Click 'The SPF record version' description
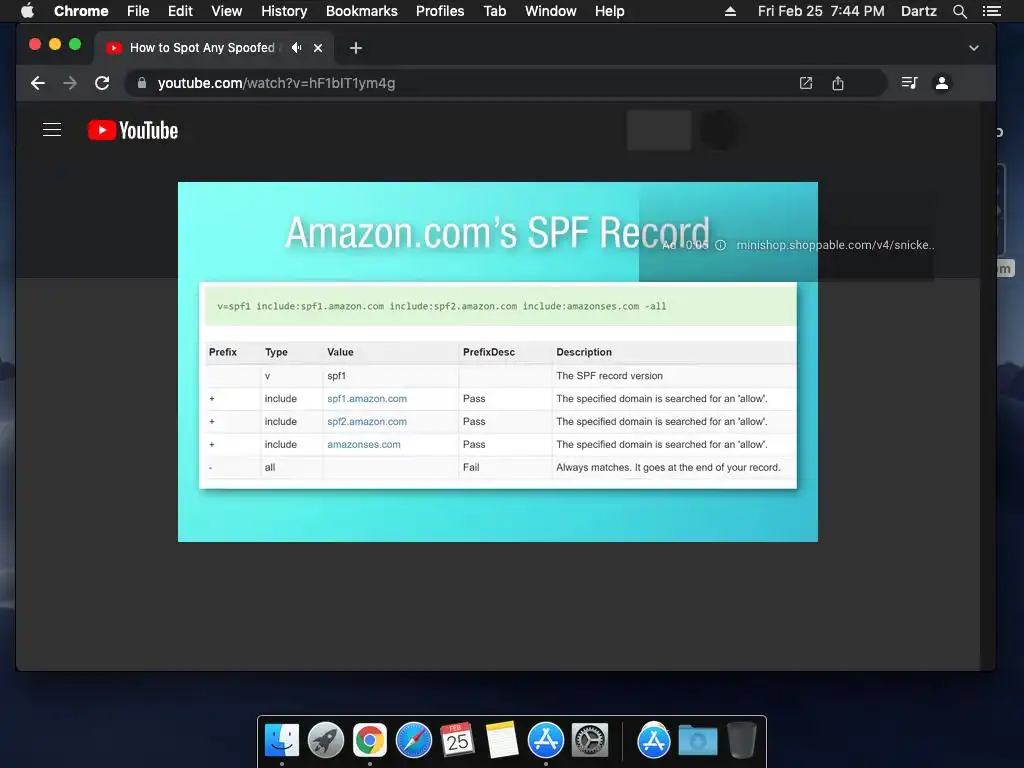 pyautogui.click(x=609, y=376)
